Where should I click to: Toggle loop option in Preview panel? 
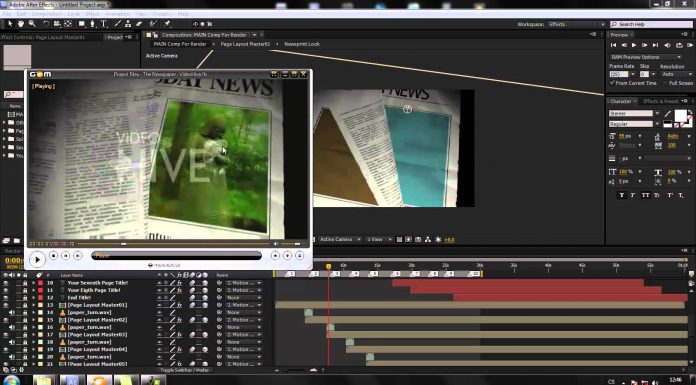coord(679,45)
